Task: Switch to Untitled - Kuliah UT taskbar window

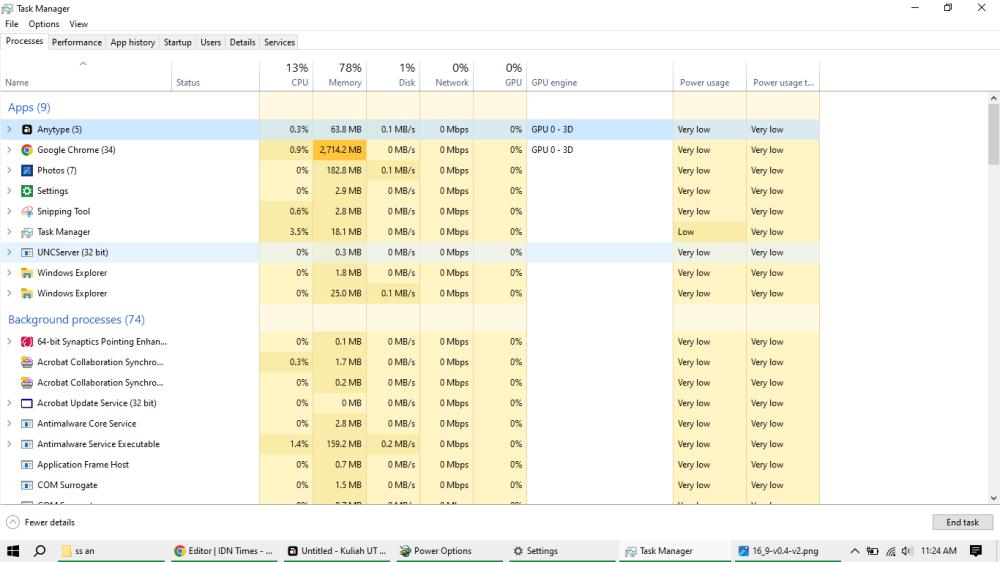Action: click(x=337, y=551)
